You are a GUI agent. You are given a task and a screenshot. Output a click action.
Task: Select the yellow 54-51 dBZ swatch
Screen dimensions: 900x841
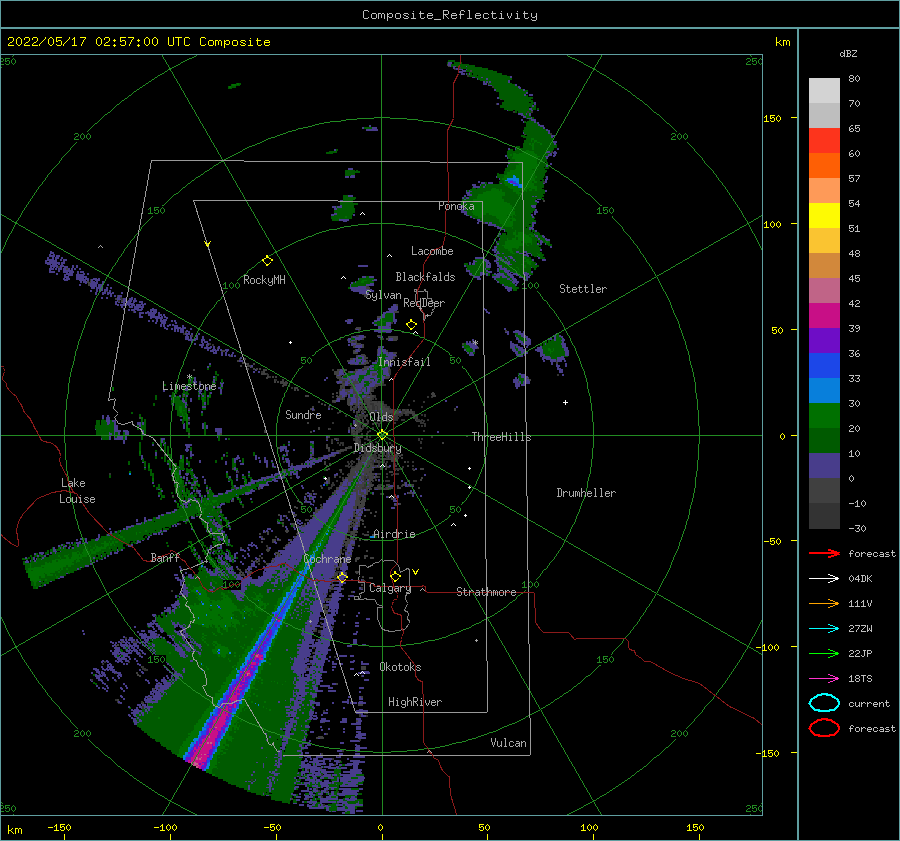click(824, 216)
